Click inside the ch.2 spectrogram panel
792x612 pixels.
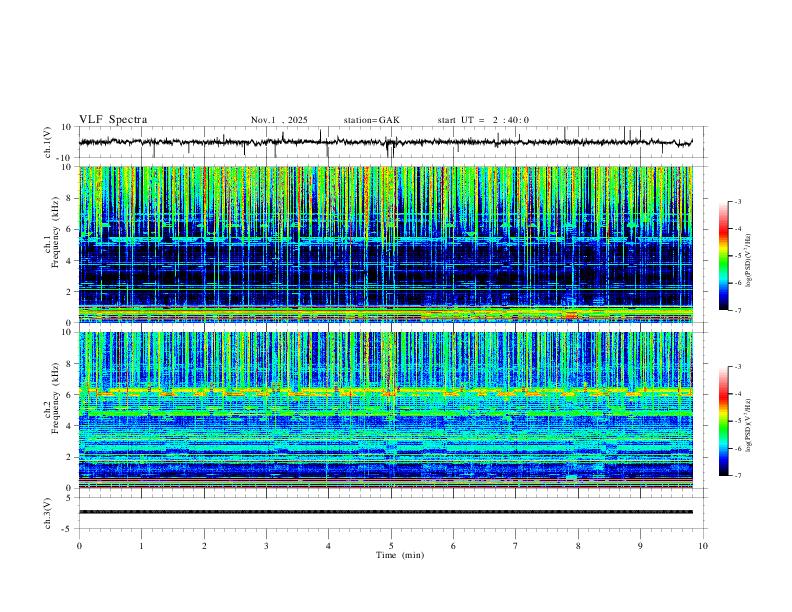[386, 410]
